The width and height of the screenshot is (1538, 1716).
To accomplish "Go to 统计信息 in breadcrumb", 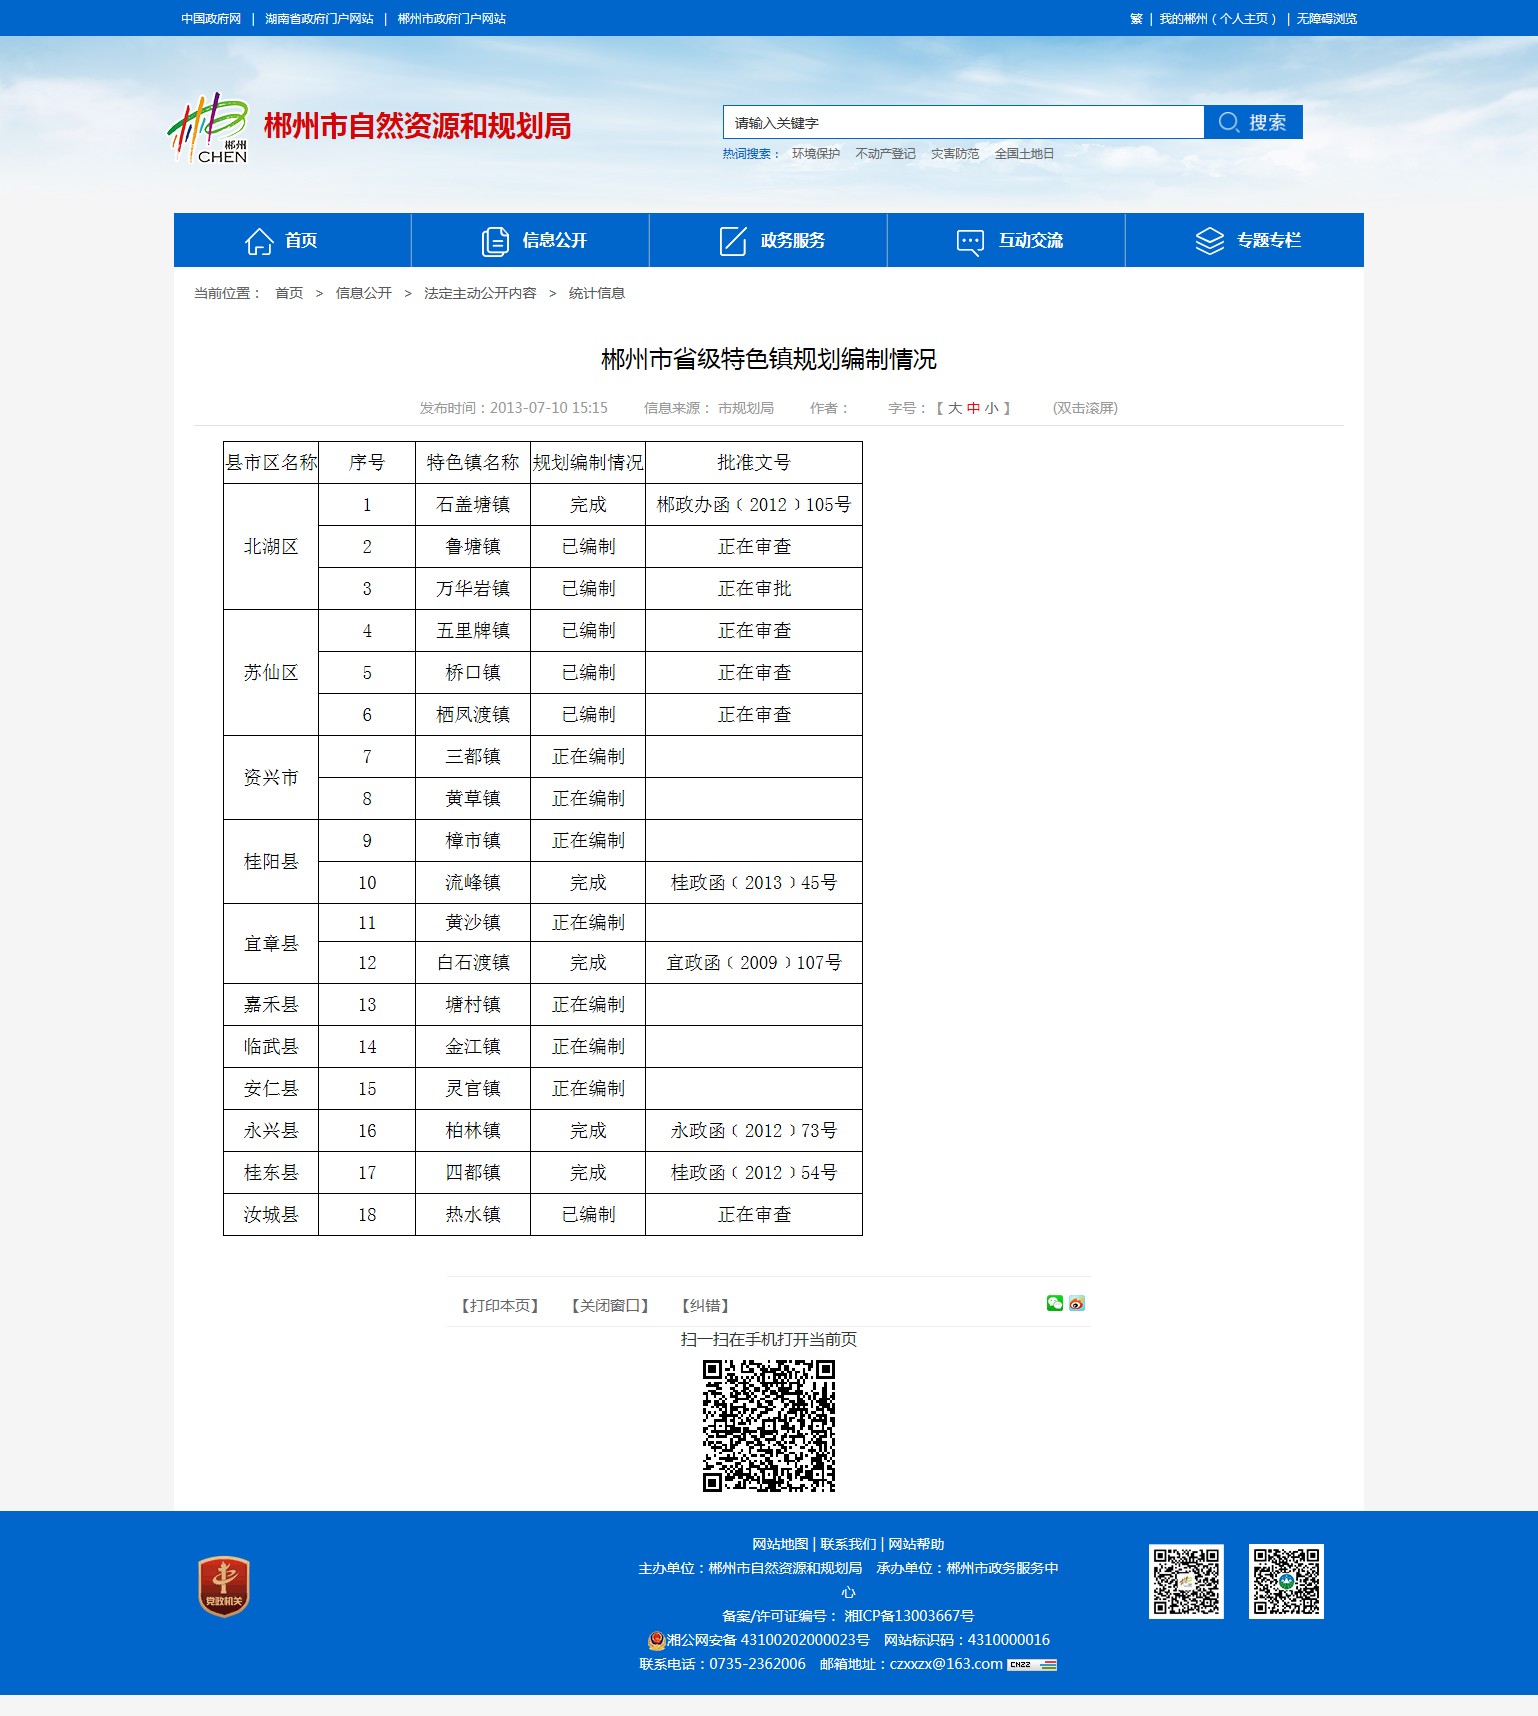I will tap(597, 293).
